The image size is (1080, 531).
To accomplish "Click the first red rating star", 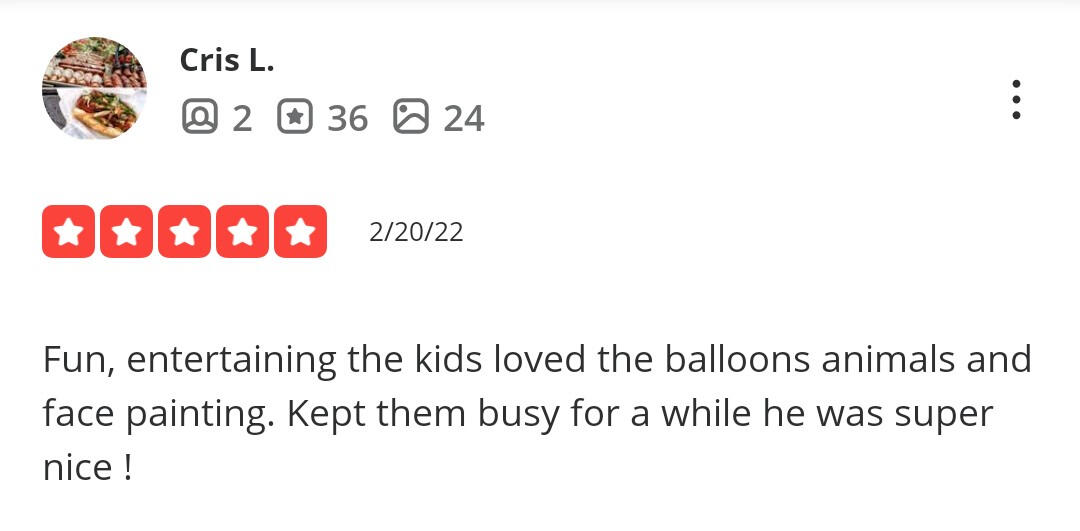I will (68, 232).
